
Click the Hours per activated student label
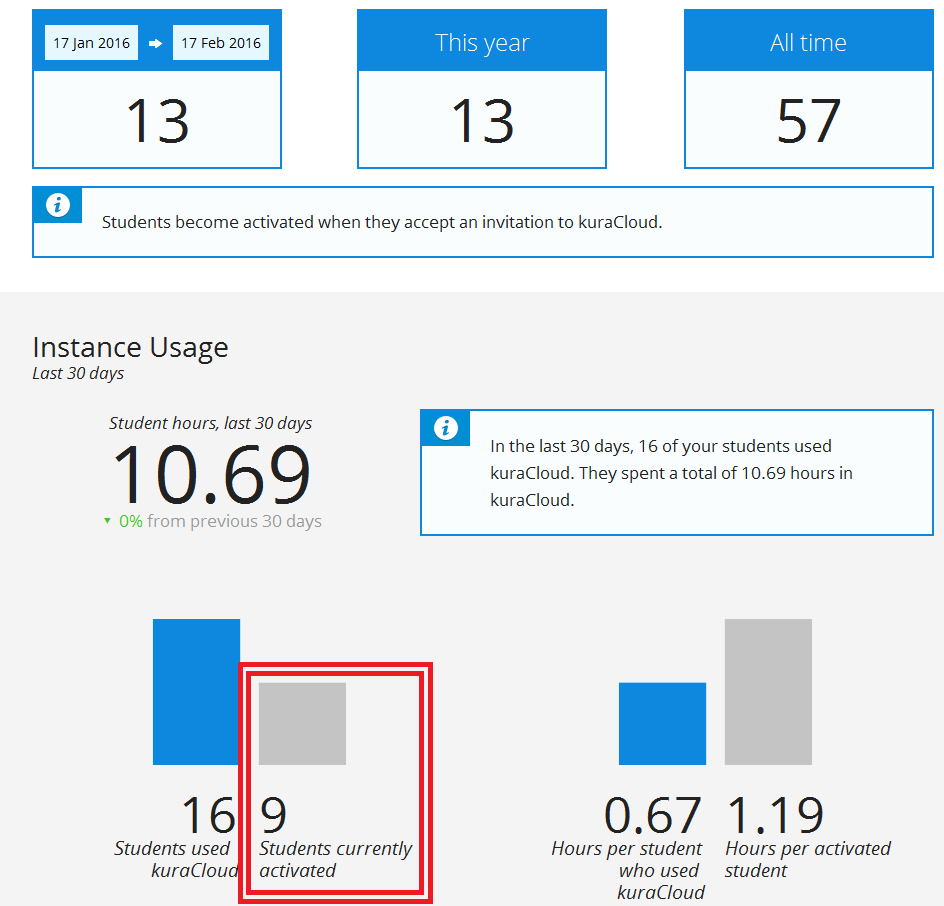point(807,859)
